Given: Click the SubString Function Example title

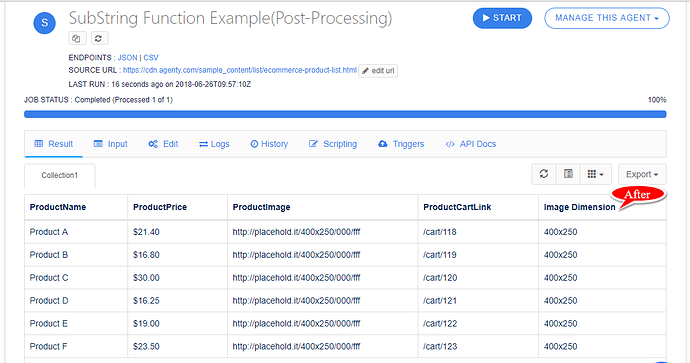Looking at the screenshot, I should 230,18.
